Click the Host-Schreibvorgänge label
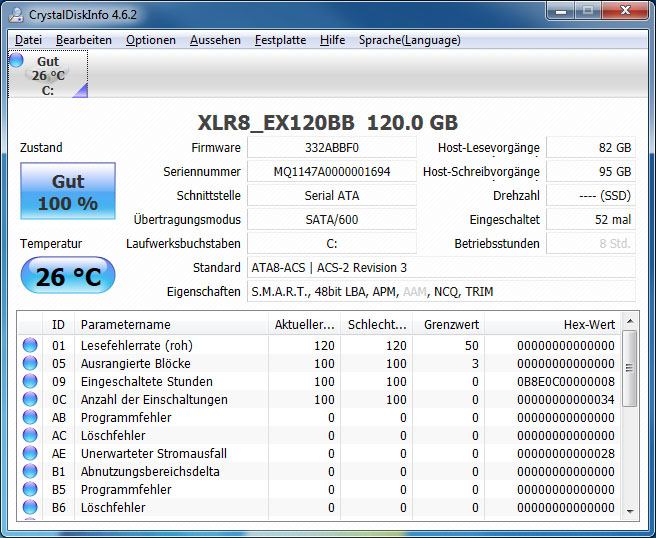The image size is (656, 538). (481, 172)
